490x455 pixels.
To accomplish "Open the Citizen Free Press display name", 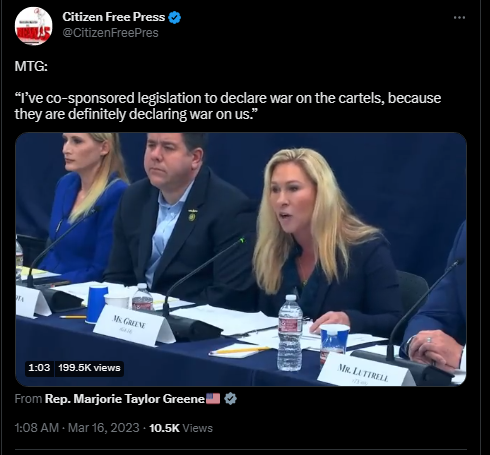I will click(x=114, y=17).
